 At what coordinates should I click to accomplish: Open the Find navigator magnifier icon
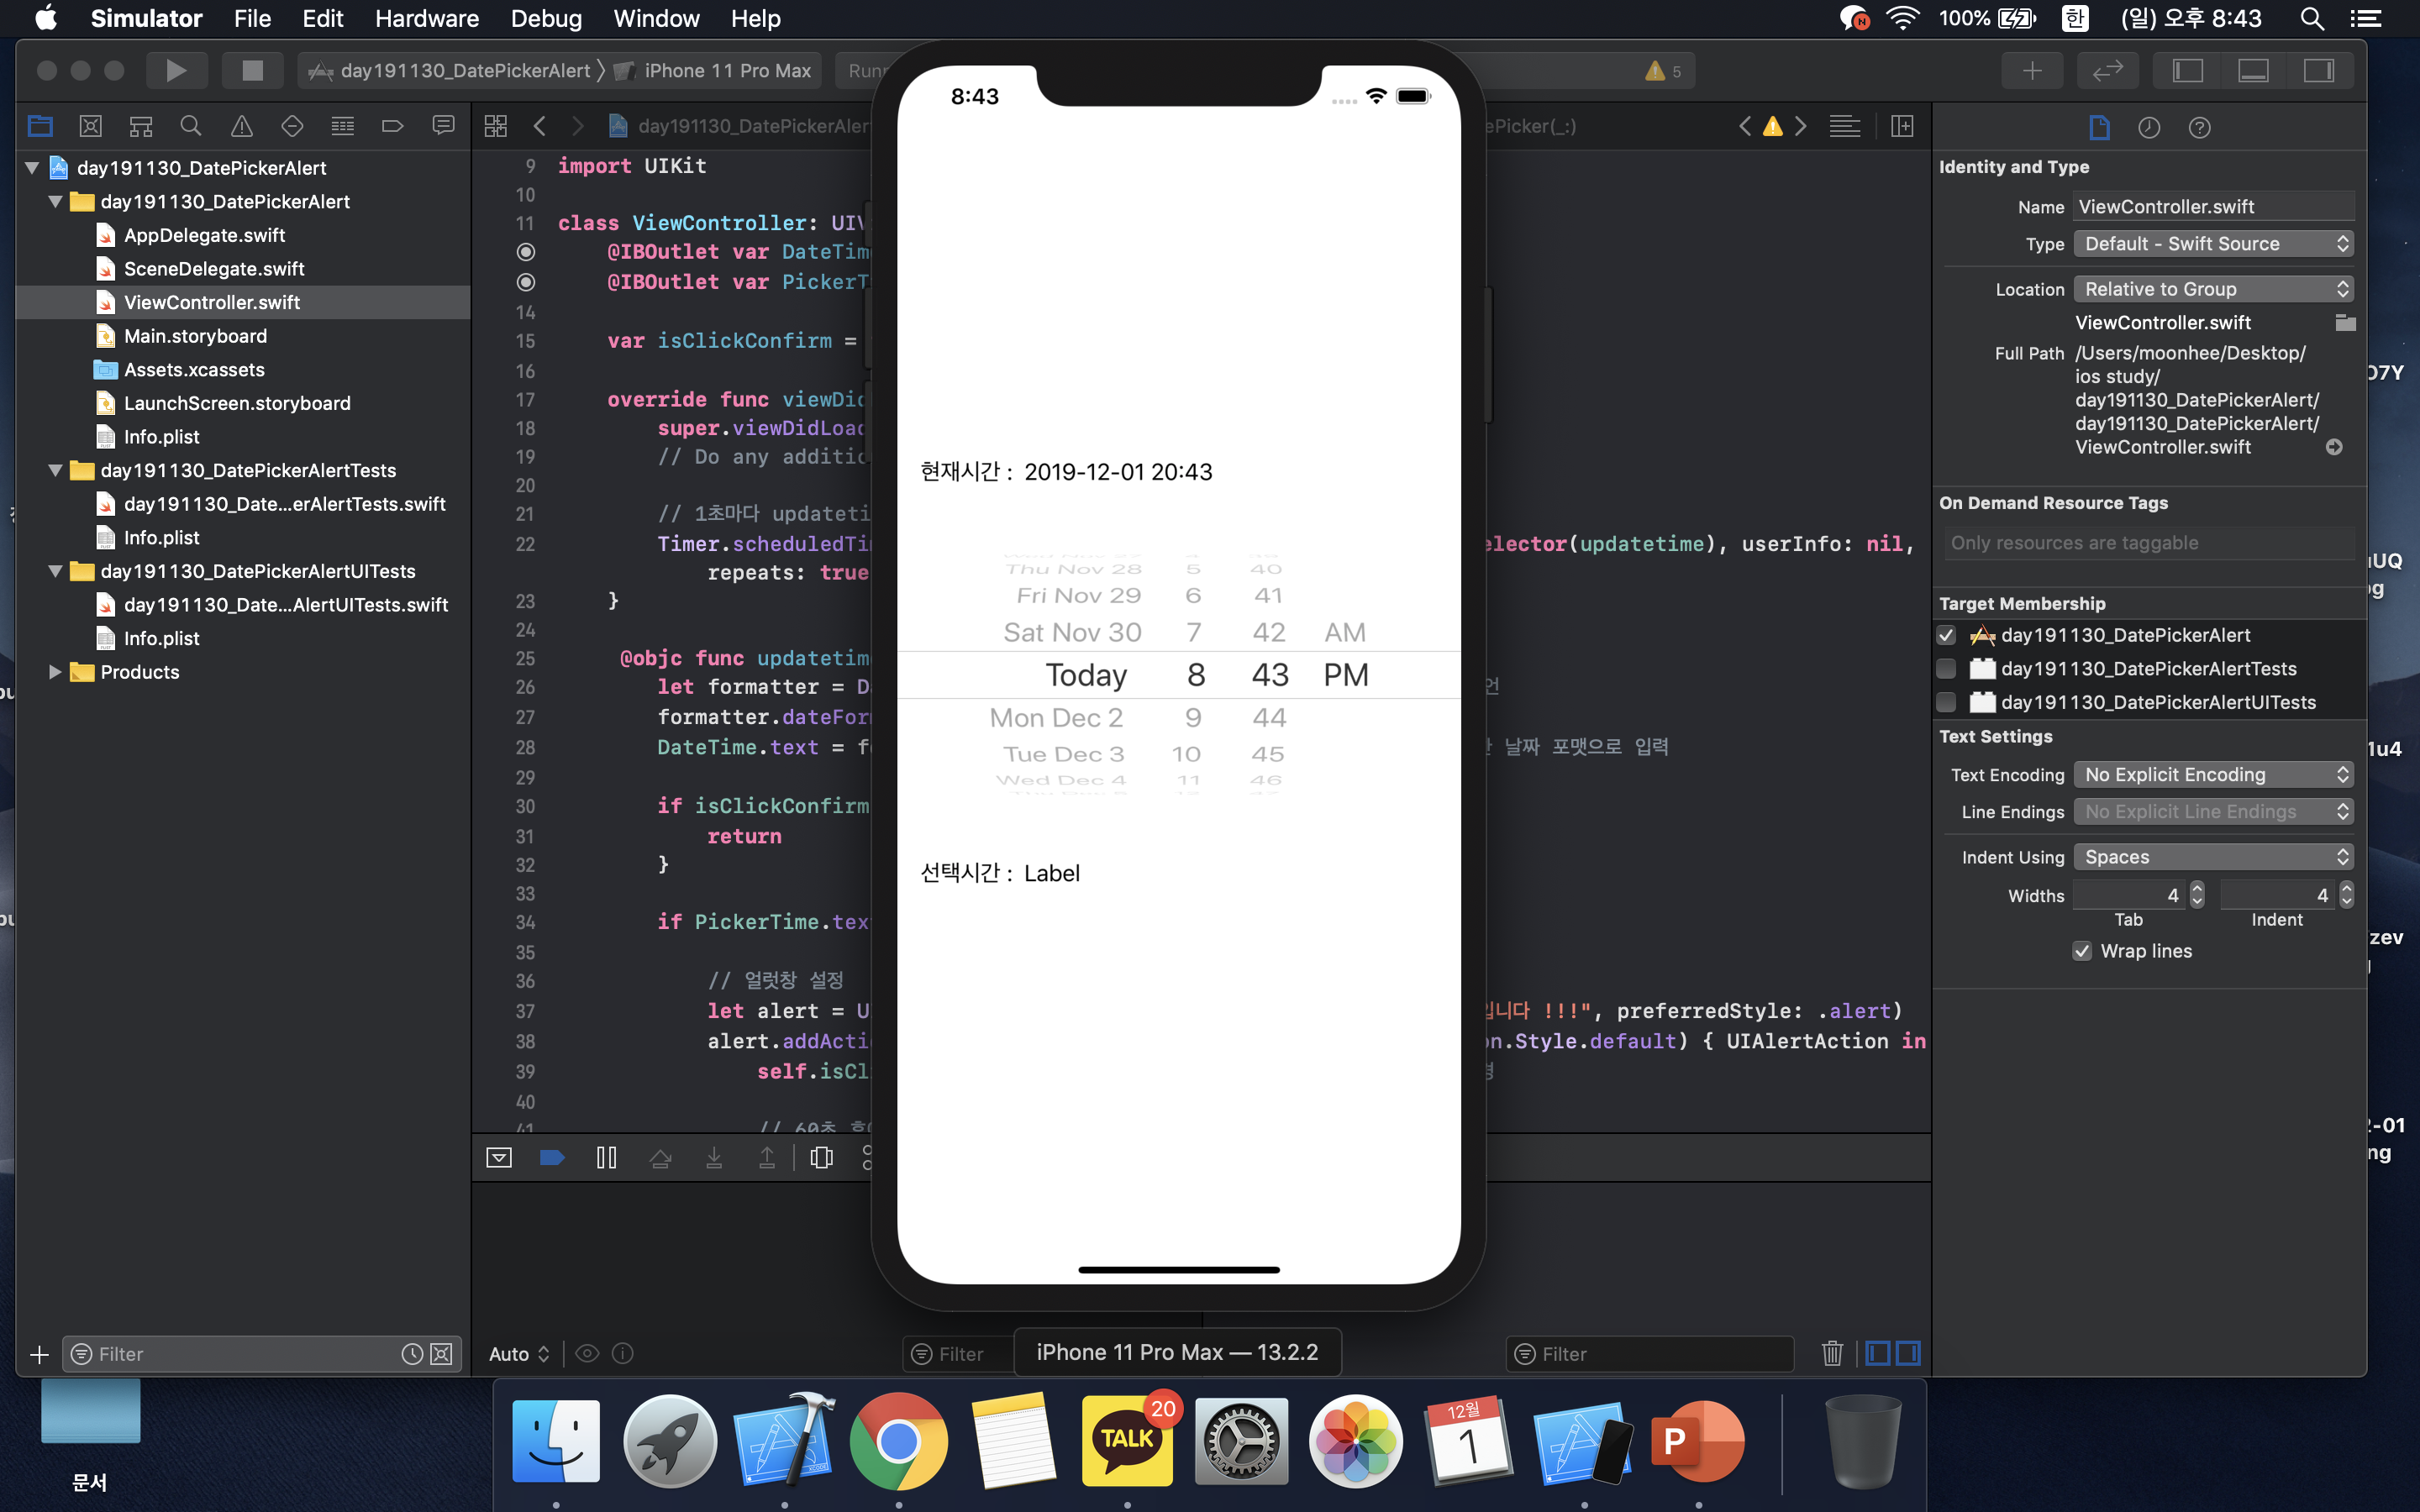pyautogui.click(x=190, y=126)
